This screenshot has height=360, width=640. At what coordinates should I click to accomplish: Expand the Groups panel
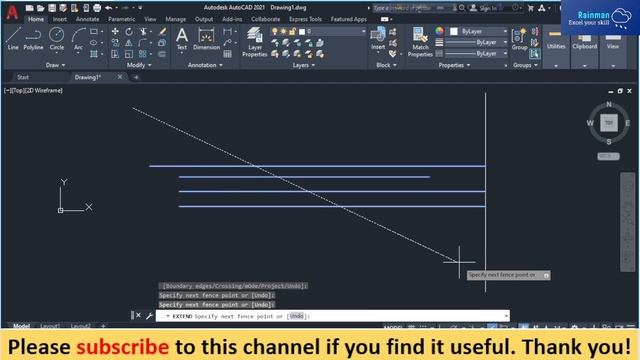pyautogui.click(x=525, y=65)
